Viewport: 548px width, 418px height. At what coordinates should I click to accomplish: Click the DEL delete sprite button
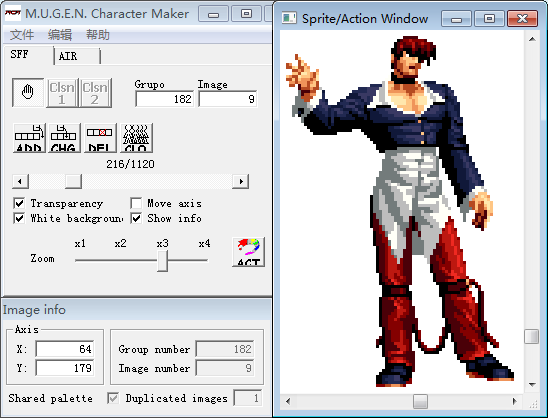click(100, 138)
